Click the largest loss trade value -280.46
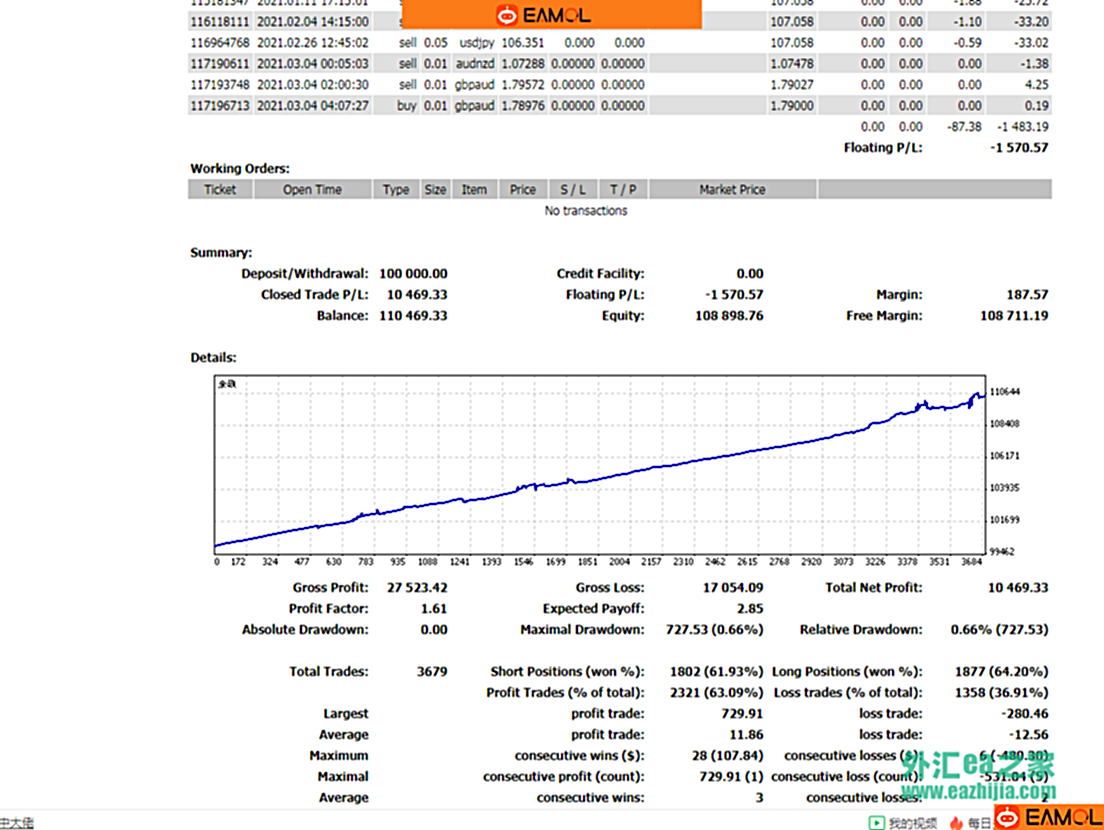This screenshot has width=1104, height=830. point(1024,715)
